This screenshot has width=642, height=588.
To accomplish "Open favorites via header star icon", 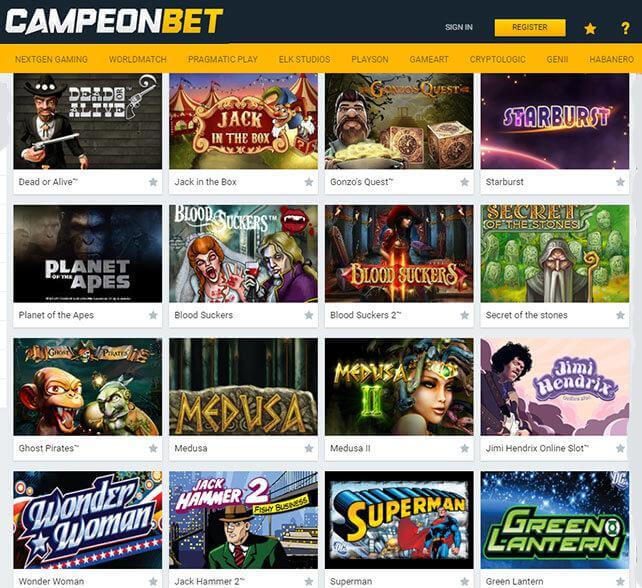I will click(x=590, y=28).
